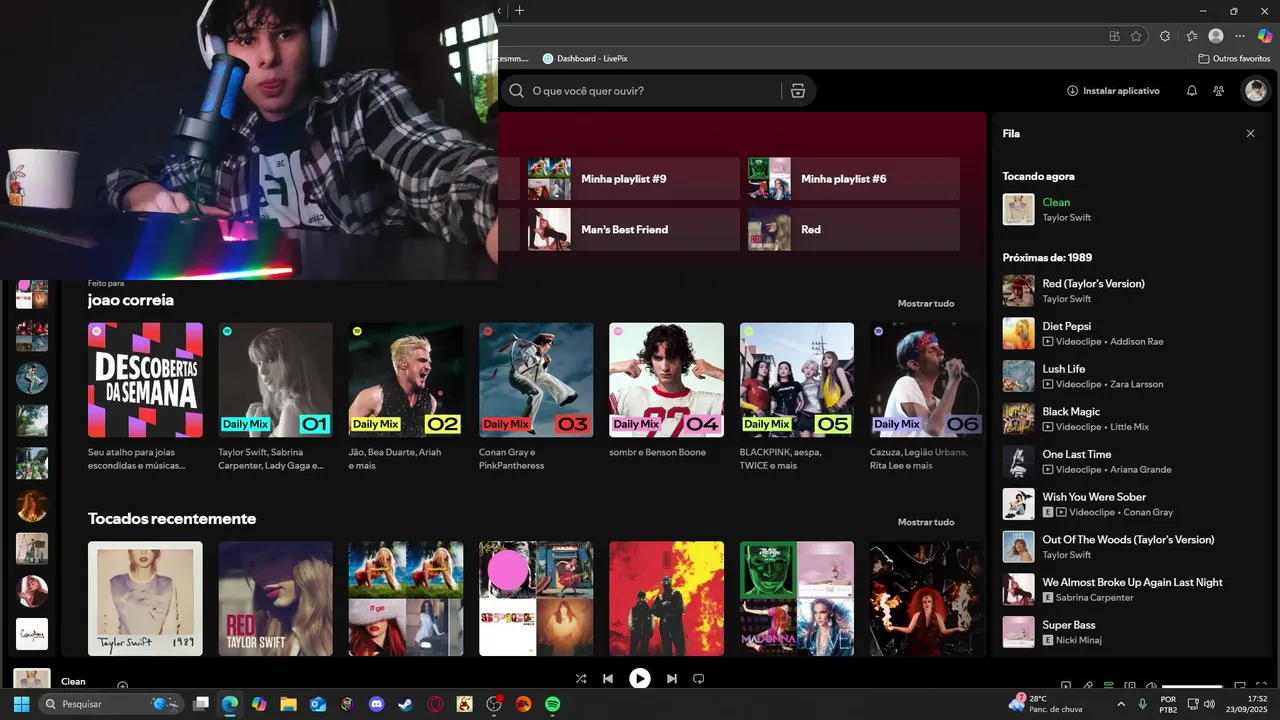Viewport: 1280px width, 720px height.
Task: Adjust the volume slider in player bar
Action: click(1192, 686)
